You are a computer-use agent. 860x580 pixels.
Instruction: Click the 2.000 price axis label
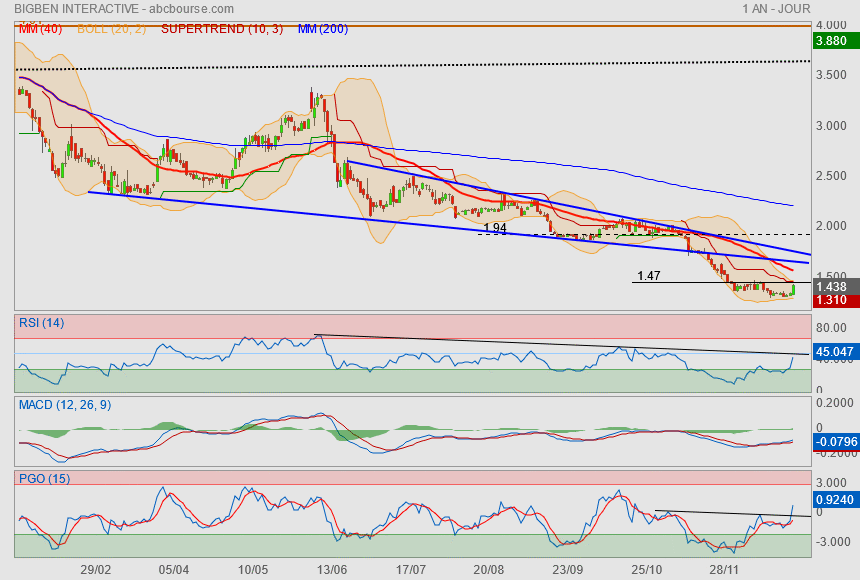point(831,226)
